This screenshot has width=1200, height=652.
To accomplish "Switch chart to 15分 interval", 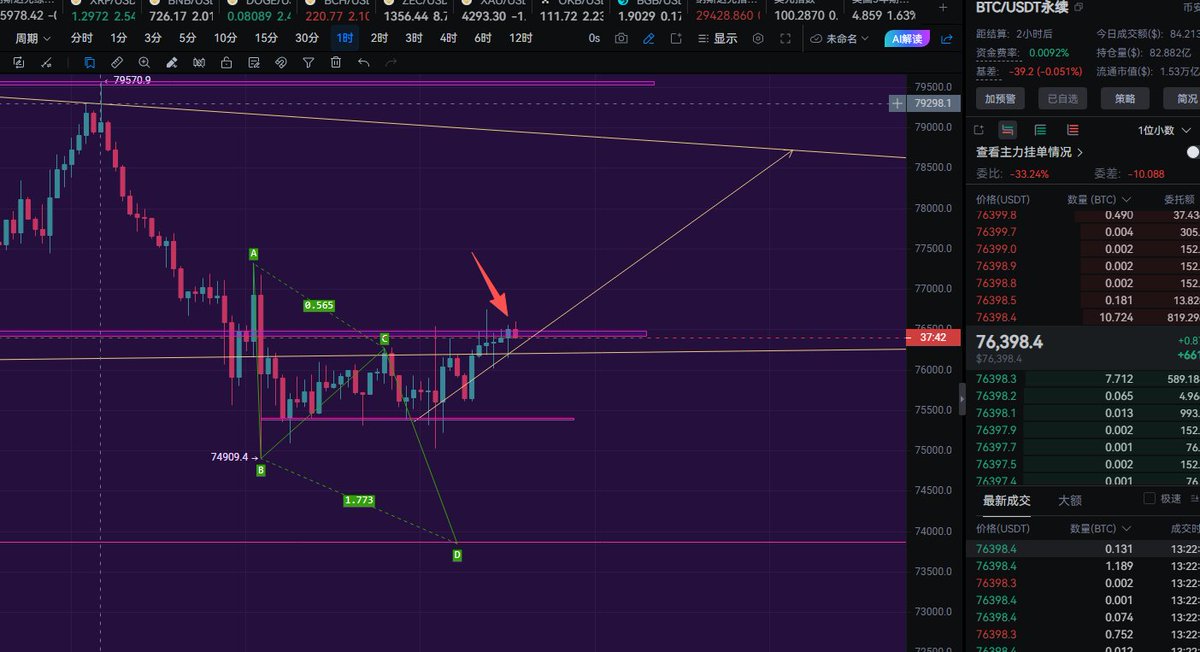I will tap(266, 38).
